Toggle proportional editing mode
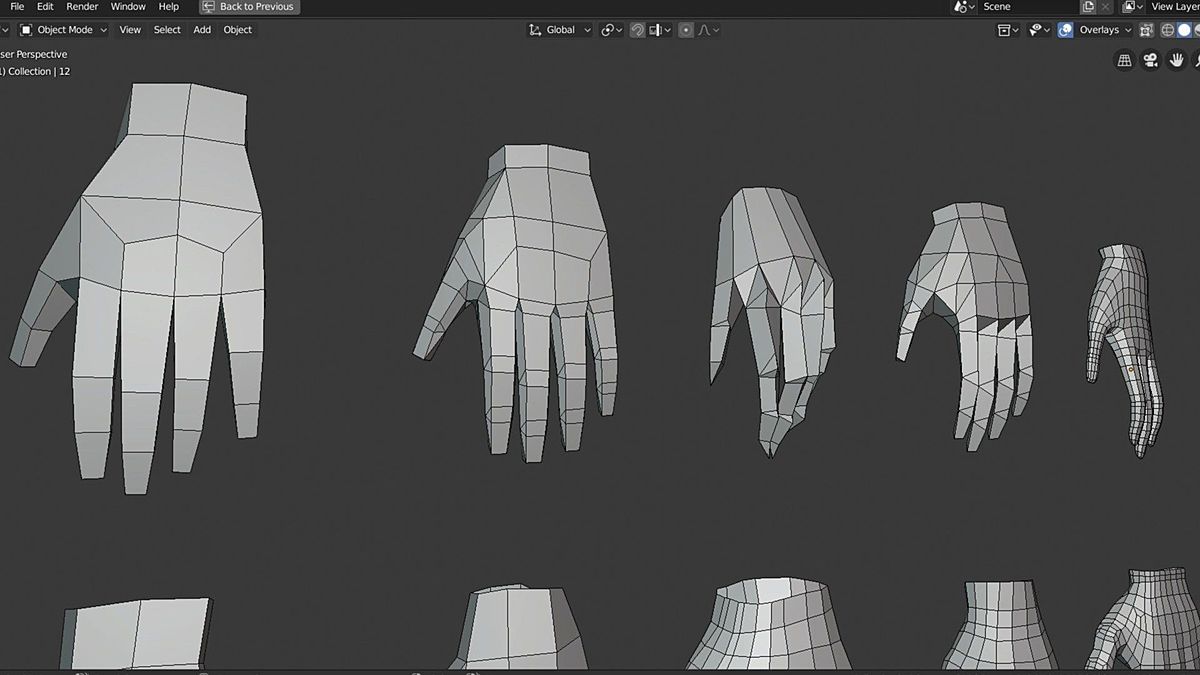Screen dimensions: 1200x675 pyautogui.click(x=686, y=30)
